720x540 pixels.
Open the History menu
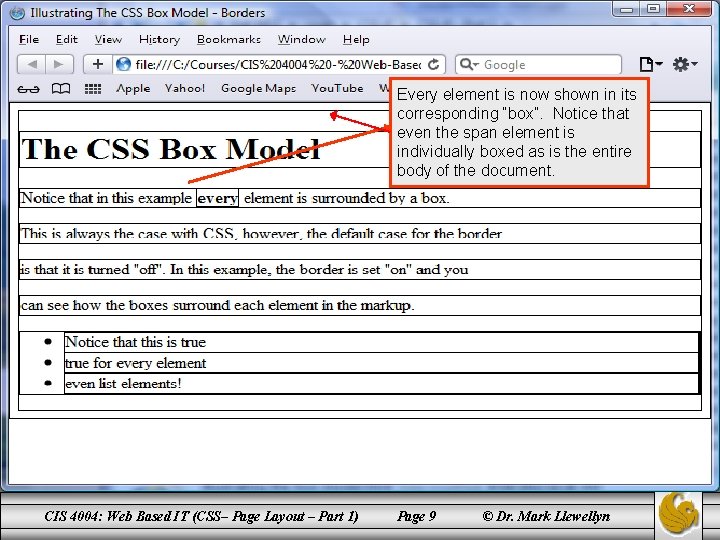coord(159,39)
